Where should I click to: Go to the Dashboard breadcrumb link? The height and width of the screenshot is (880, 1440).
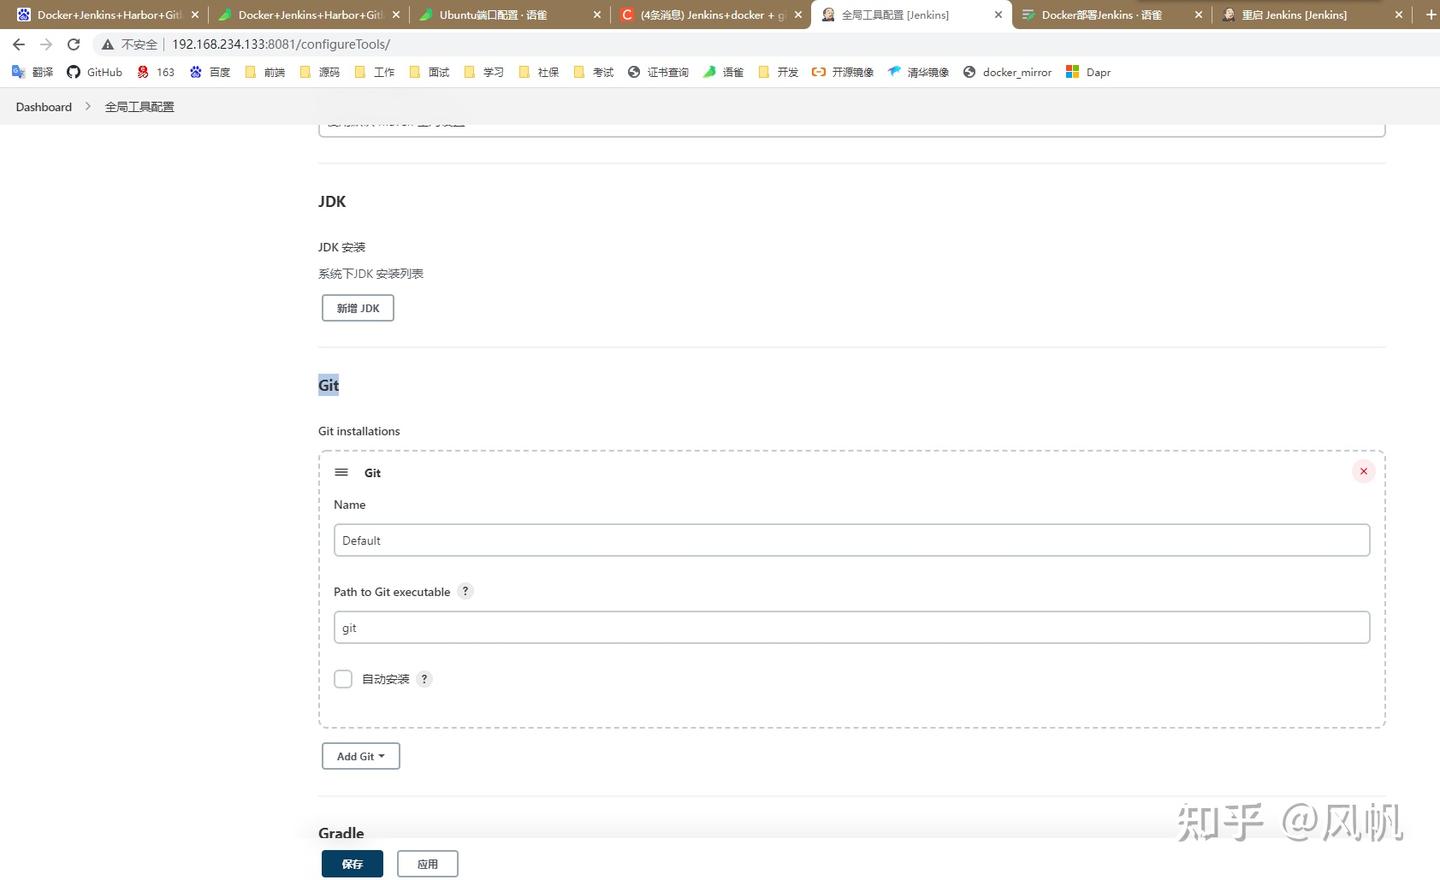point(43,106)
